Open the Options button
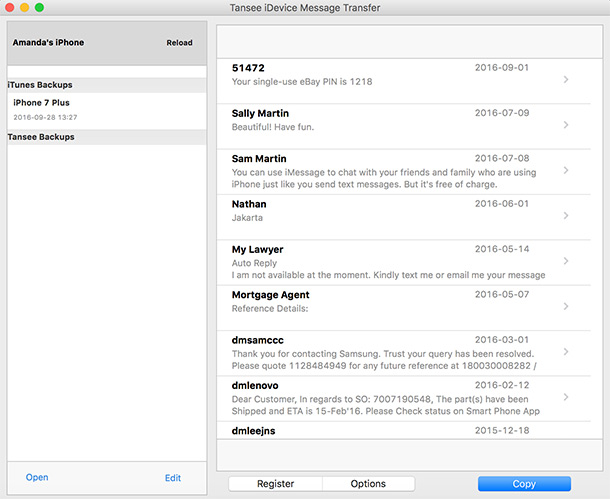 click(368, 484)
